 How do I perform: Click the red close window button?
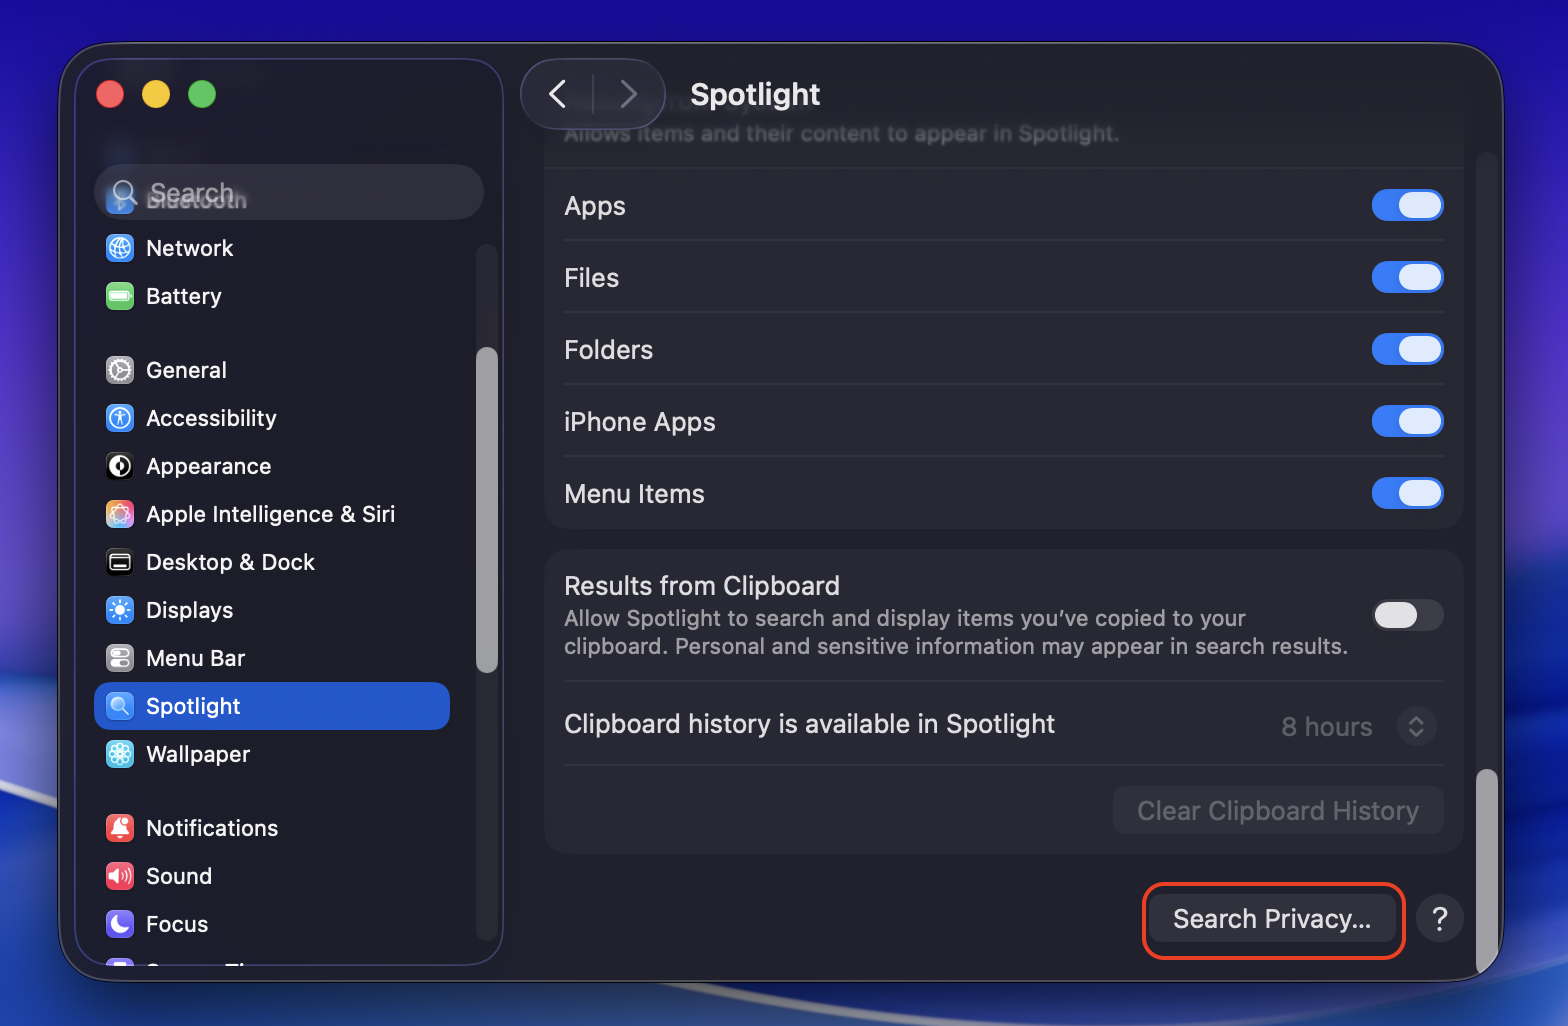110,94
